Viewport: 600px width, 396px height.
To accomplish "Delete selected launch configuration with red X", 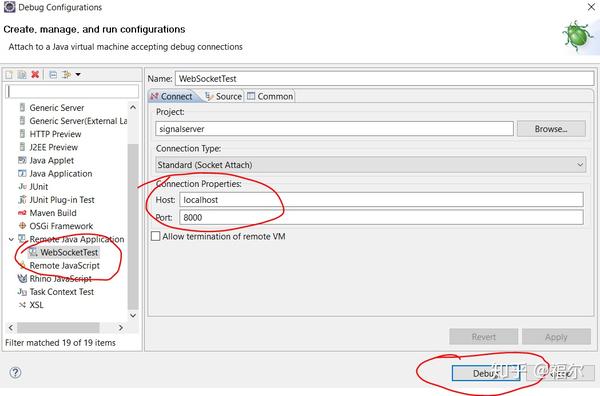I will [x=35, y=74].
